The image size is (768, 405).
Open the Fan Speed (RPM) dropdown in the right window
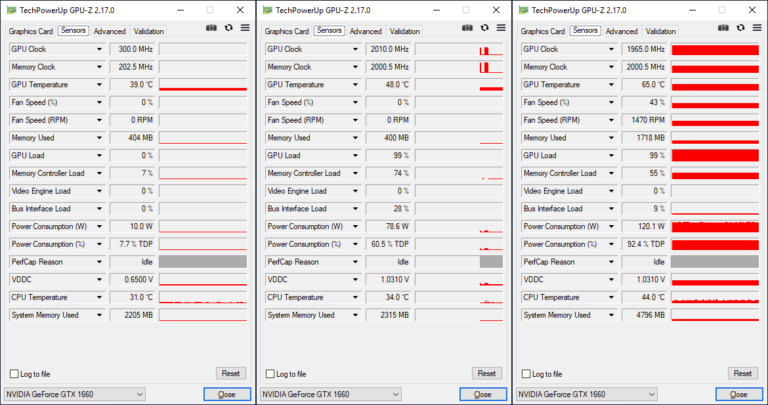point(612,120)
